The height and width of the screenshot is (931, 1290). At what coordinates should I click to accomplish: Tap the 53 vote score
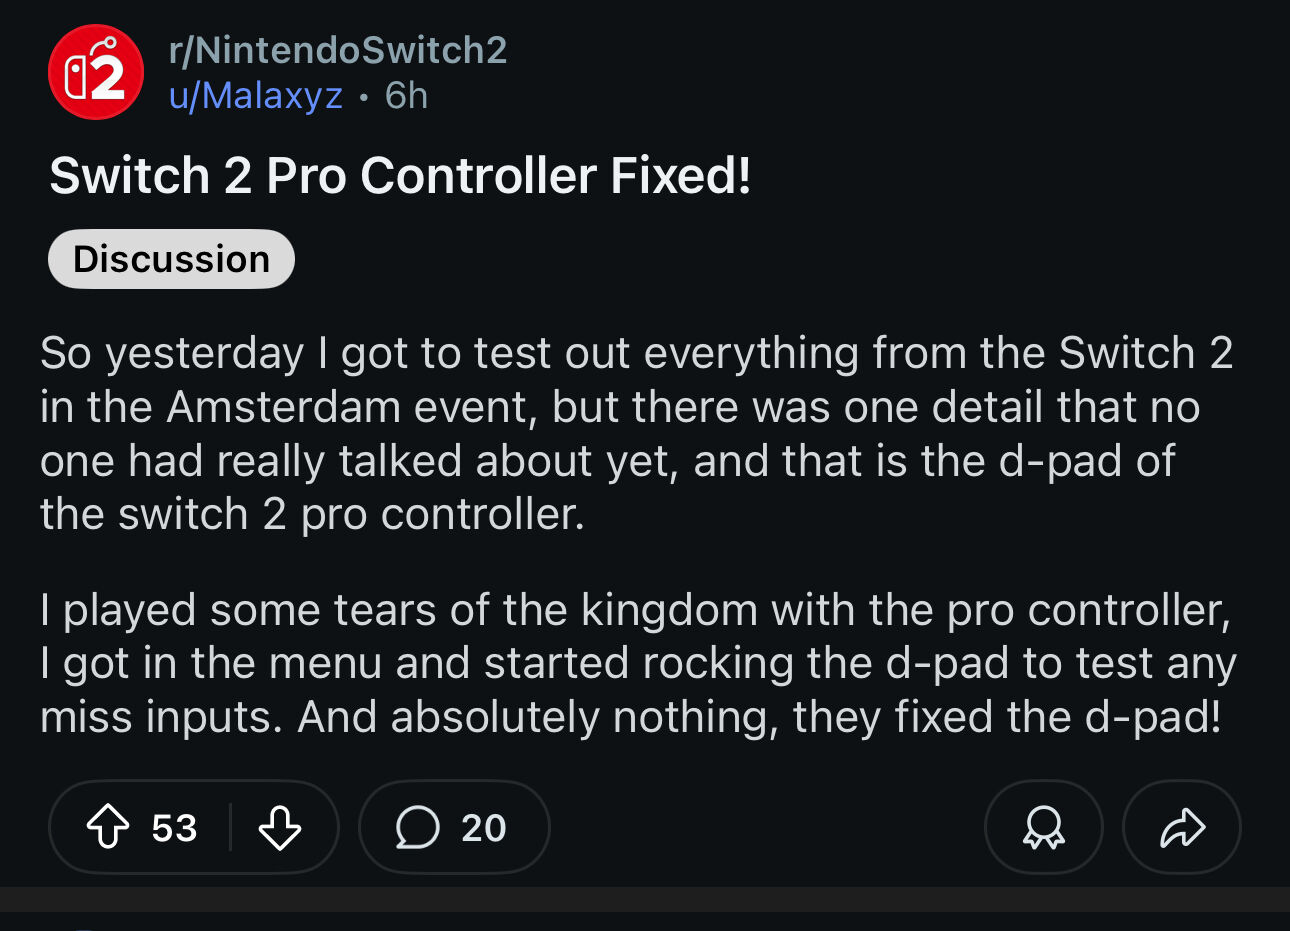(174, 828)
